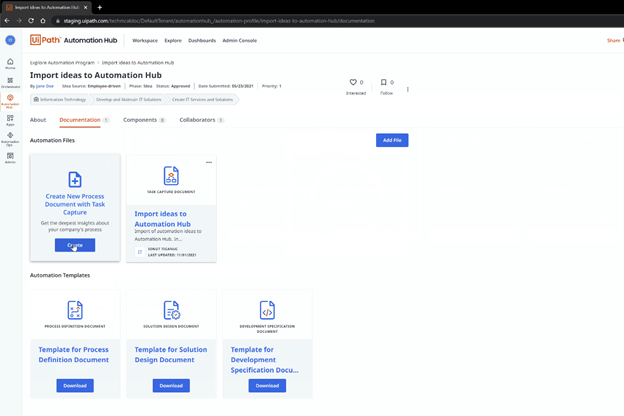Click the new document plus icon

pos(75,180)
